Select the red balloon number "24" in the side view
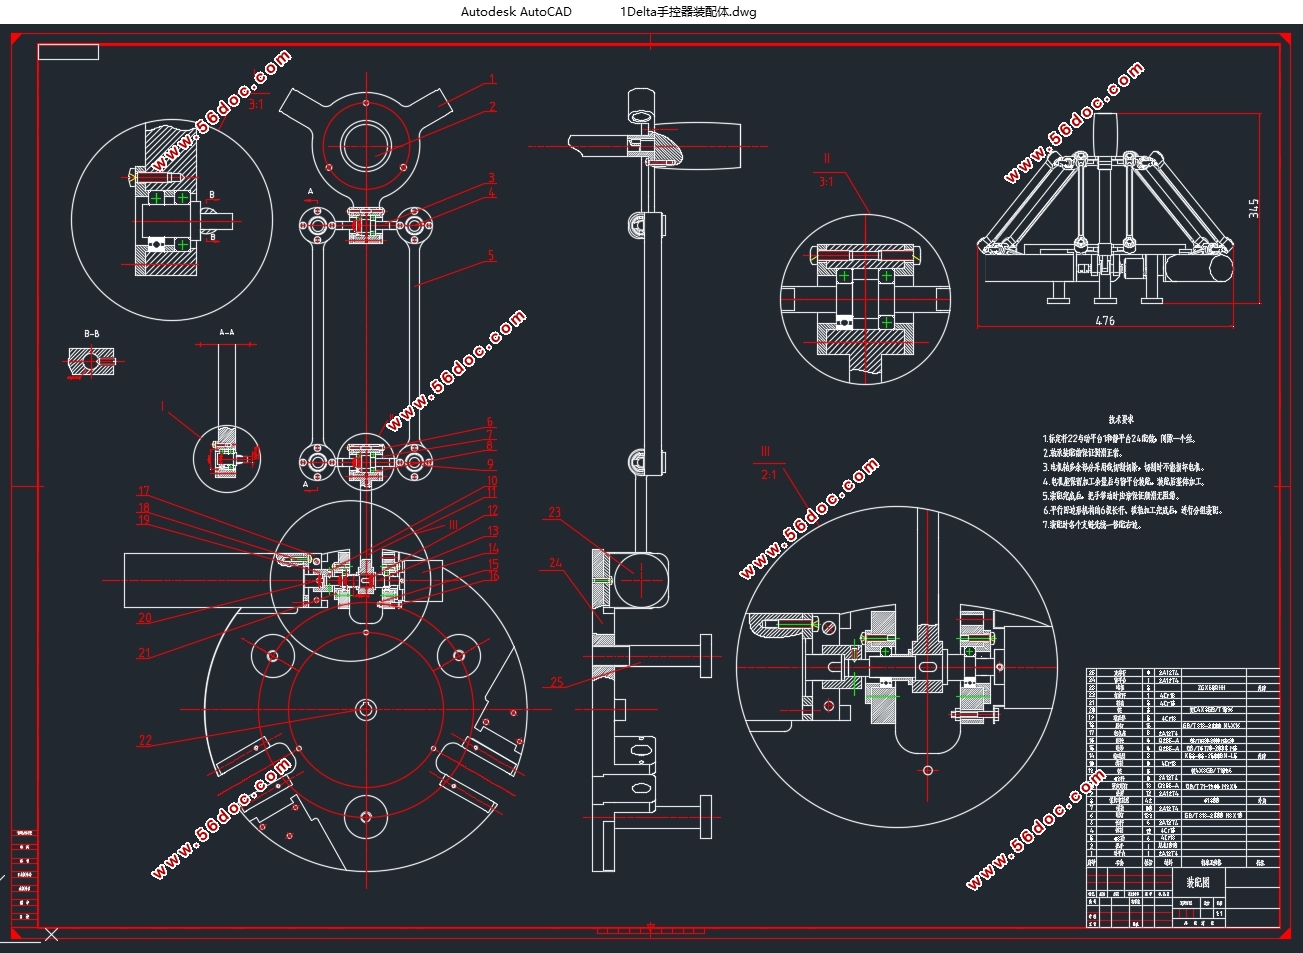1303x953 pixels. 556,563
